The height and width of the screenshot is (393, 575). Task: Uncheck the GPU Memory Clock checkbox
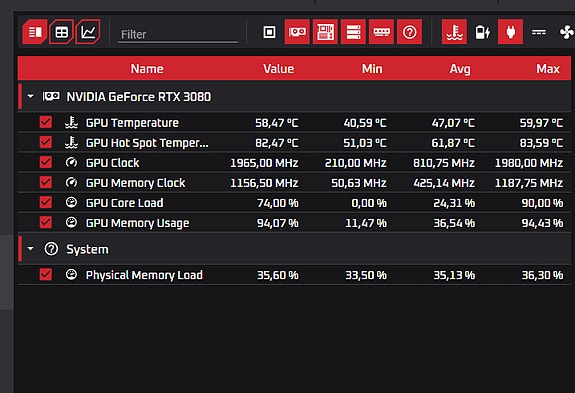(46, 182)
